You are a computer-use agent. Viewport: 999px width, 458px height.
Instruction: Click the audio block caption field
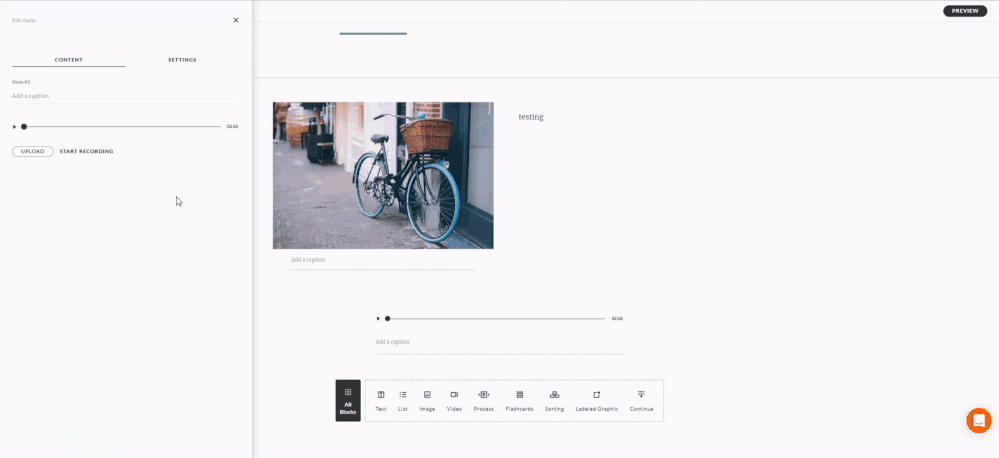click(x=500, y=343)
